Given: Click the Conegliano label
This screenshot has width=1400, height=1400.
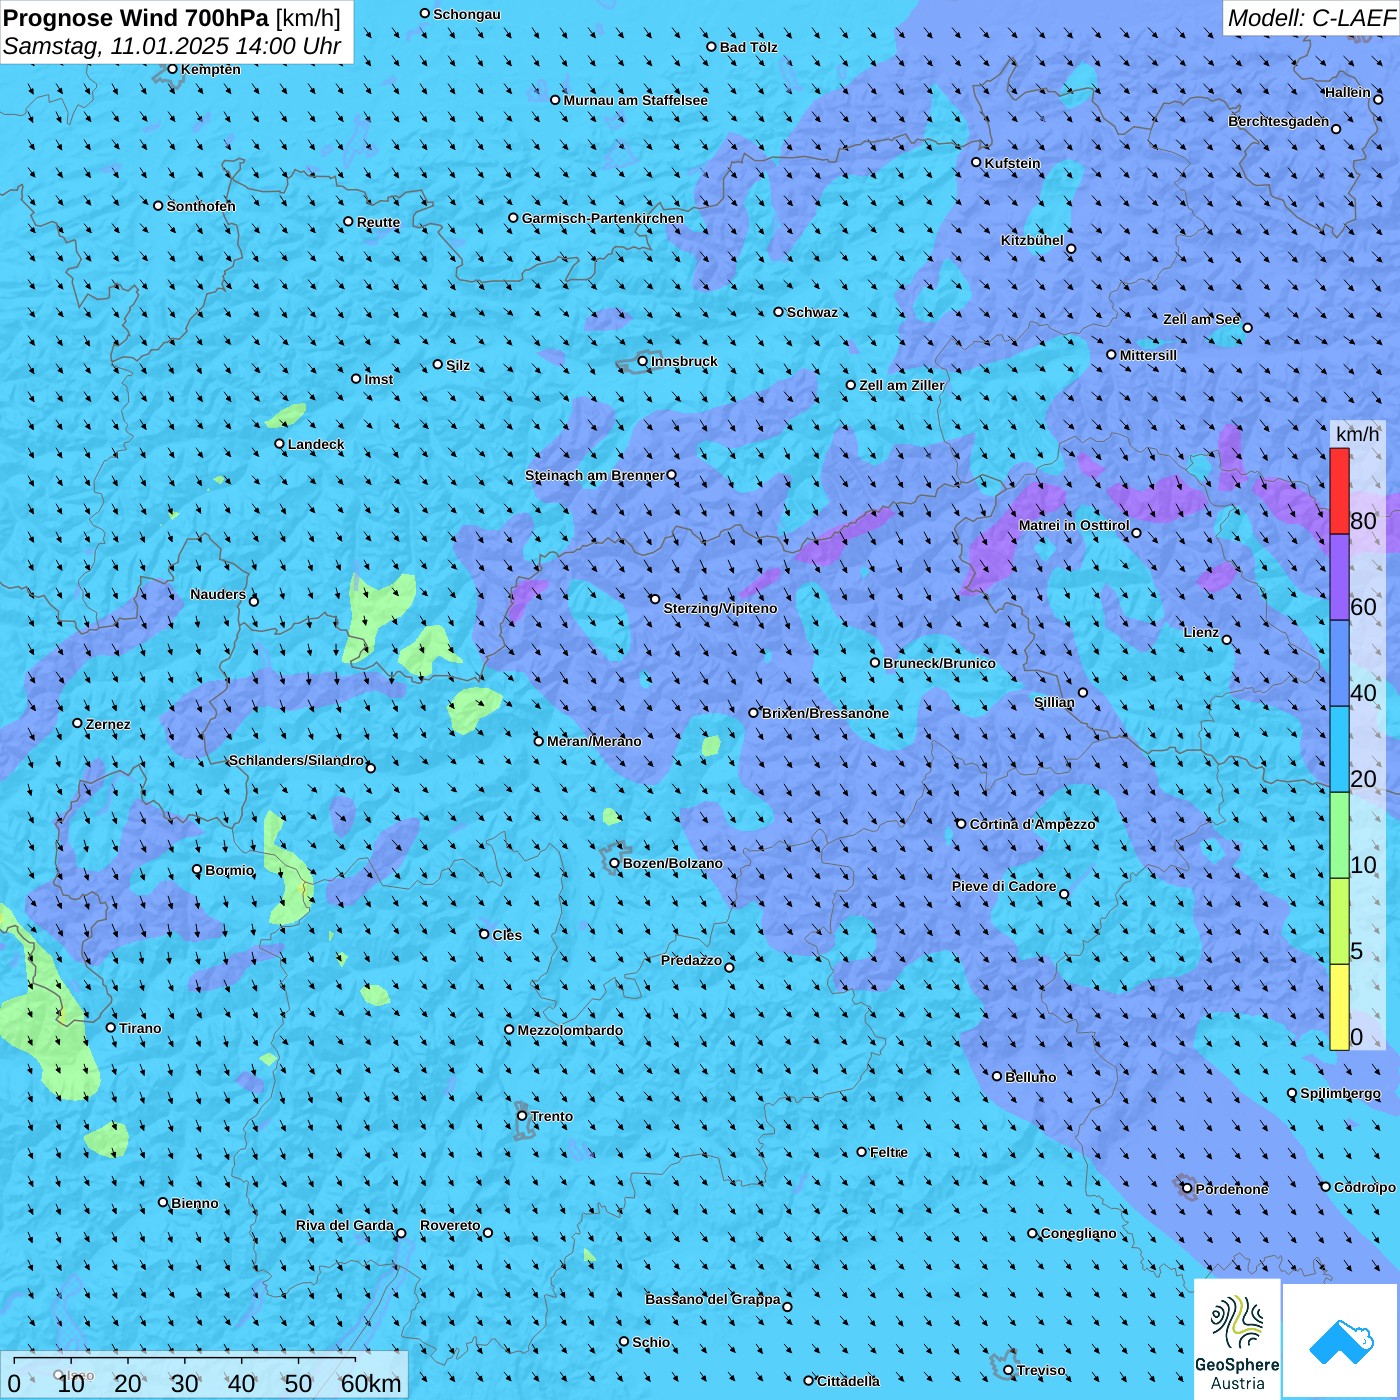Looking at the screenshot, I should tap(1079, 1233).
